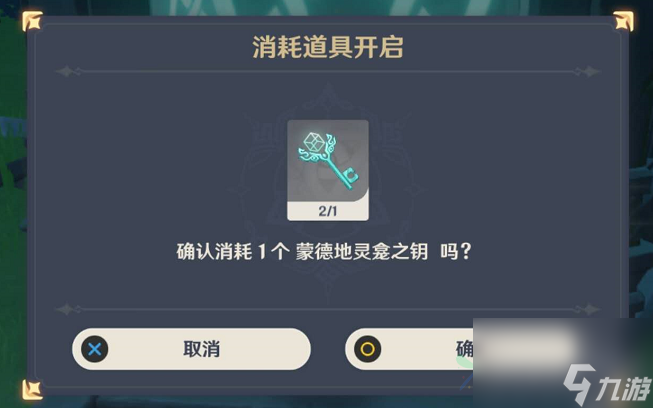Click the question mark ending the prompt
Viewport: 653px width, 408px height.
click(x=466, y=252)
